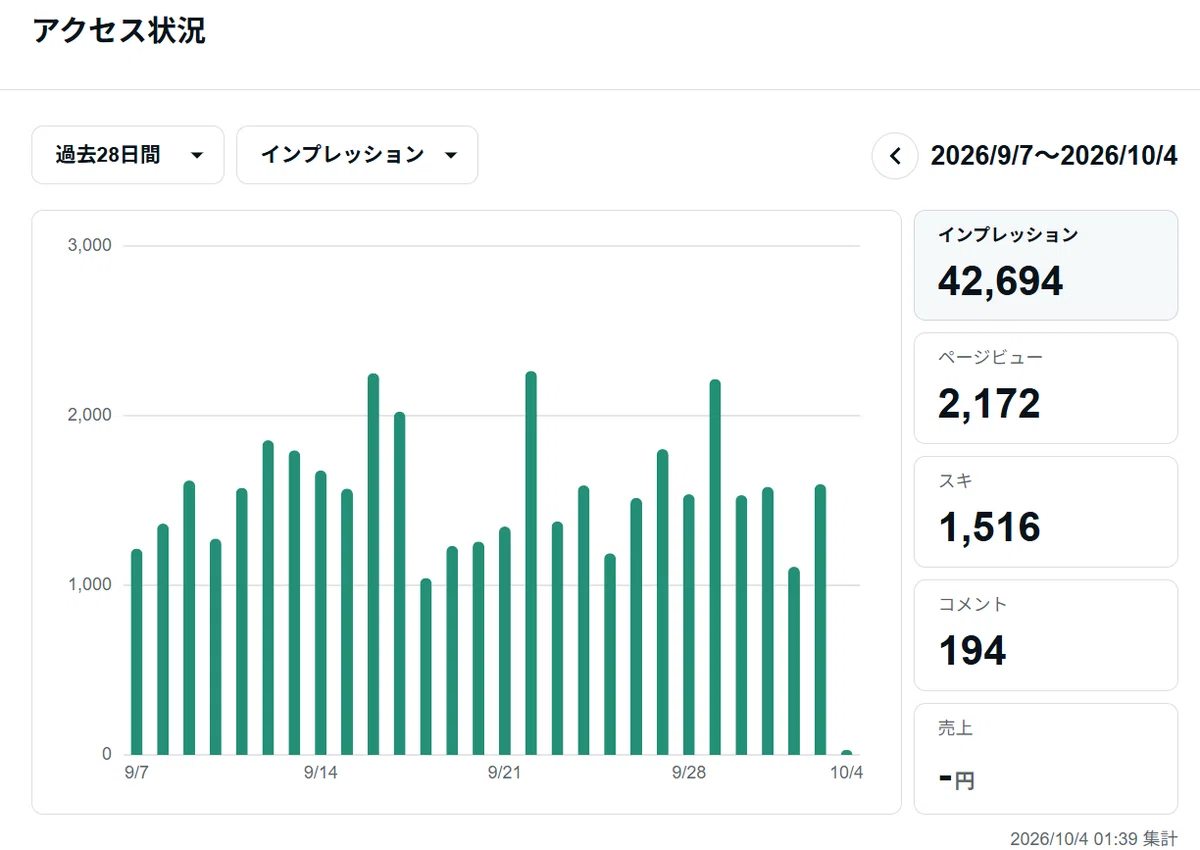
Task: Select the コメント 194 card
Action: tap(1046, 635)
